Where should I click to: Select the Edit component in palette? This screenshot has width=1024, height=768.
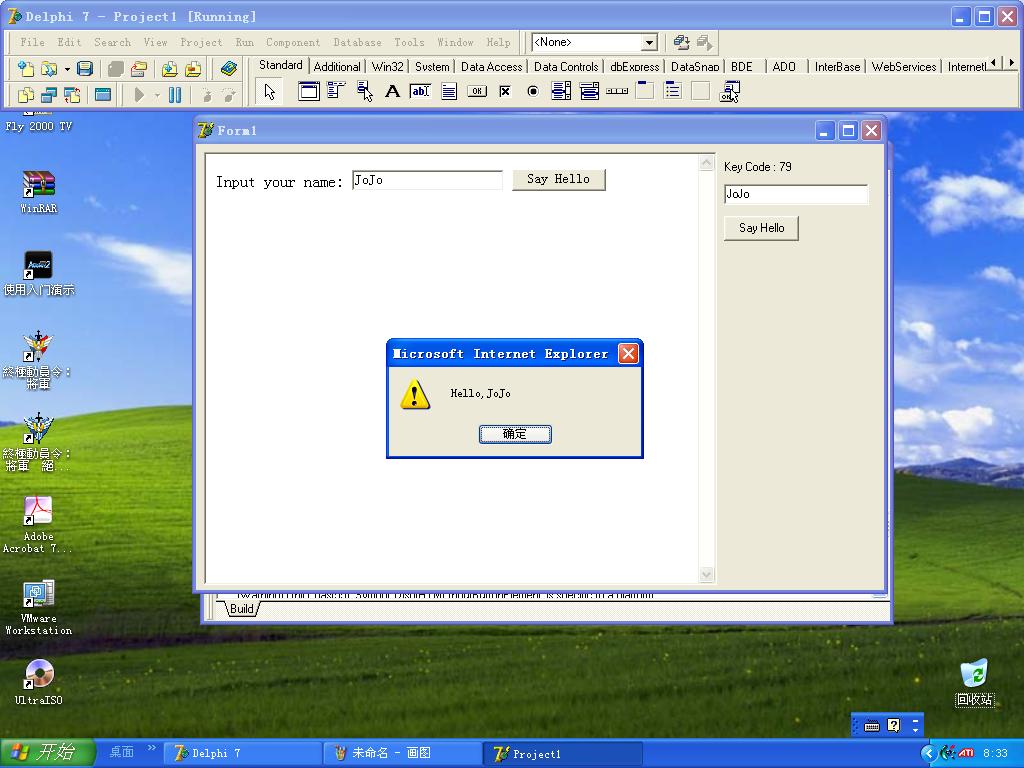(x=421, y=91)
